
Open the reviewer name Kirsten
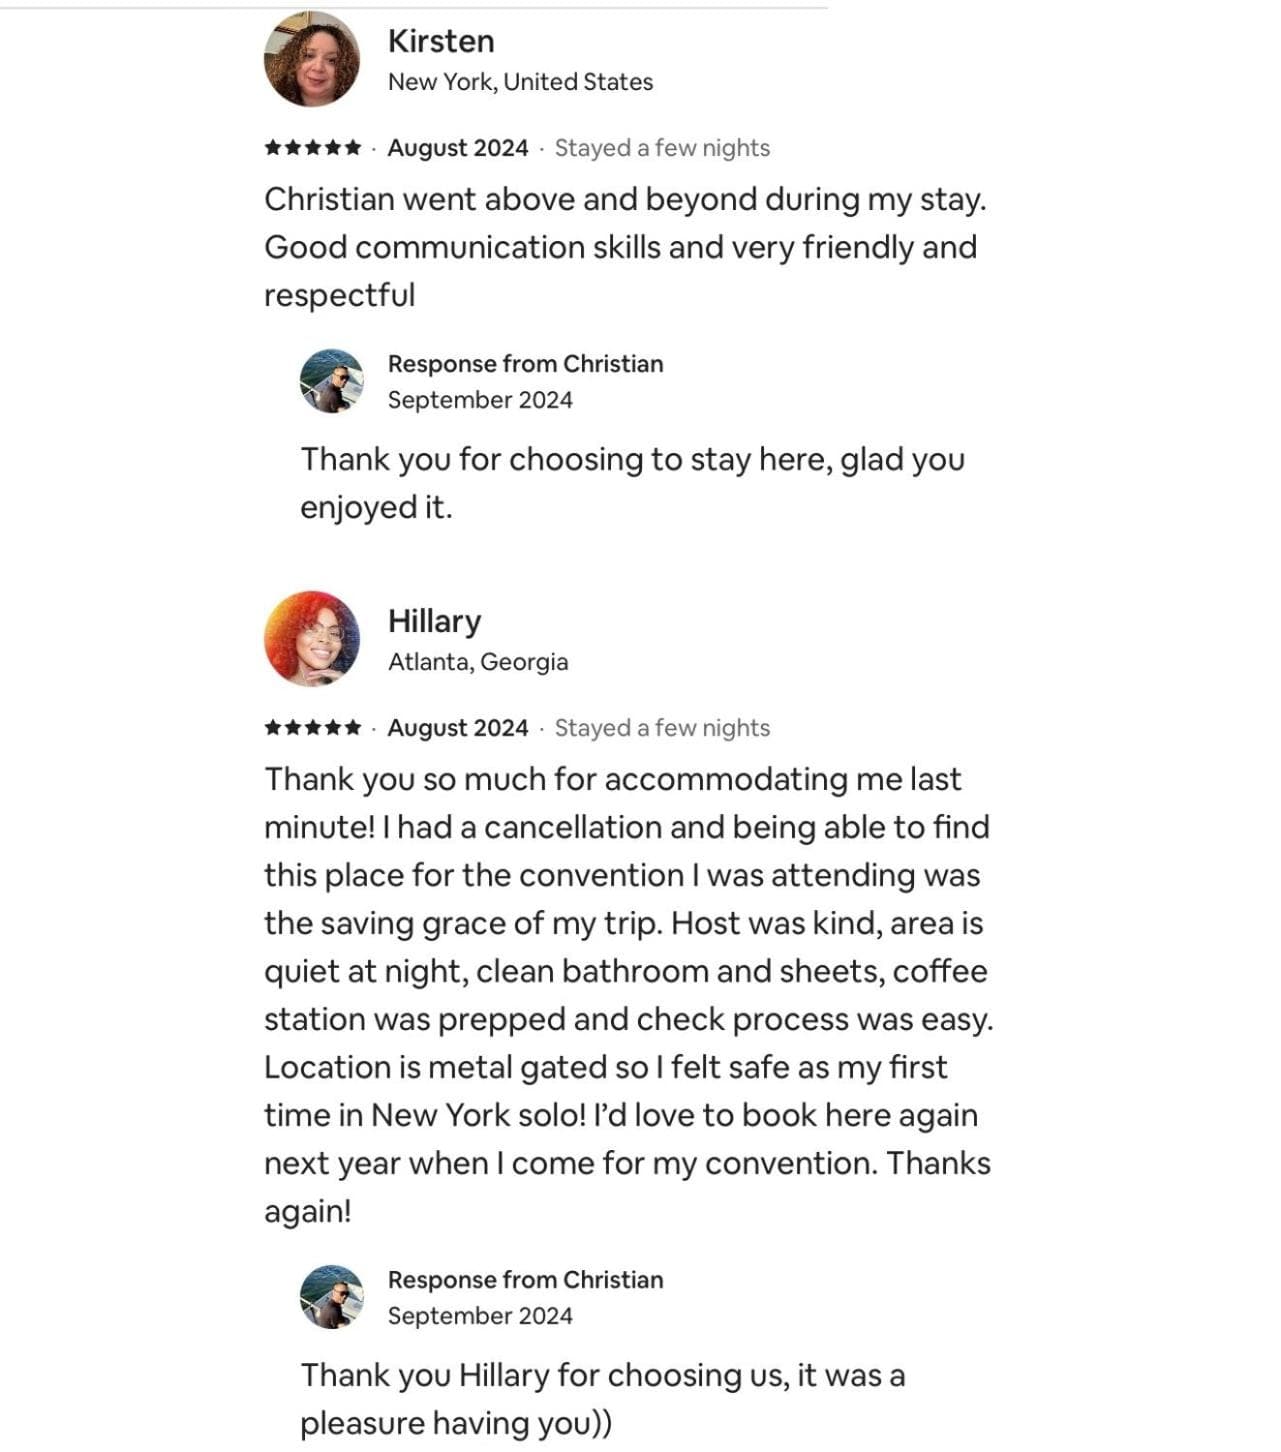pos(441,41)
